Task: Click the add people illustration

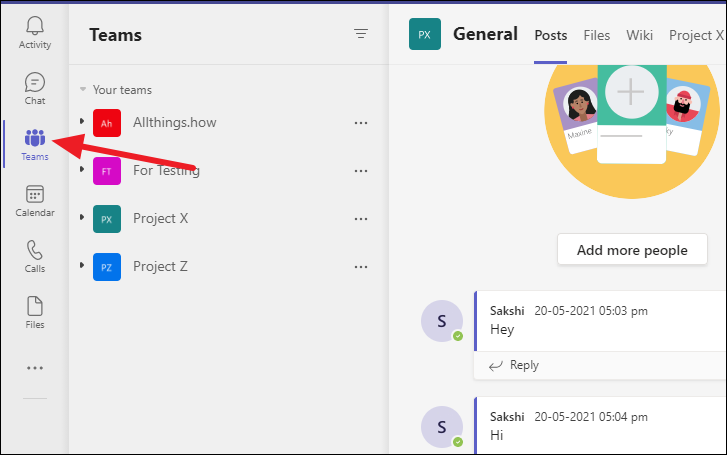Action: pos(631,131)
